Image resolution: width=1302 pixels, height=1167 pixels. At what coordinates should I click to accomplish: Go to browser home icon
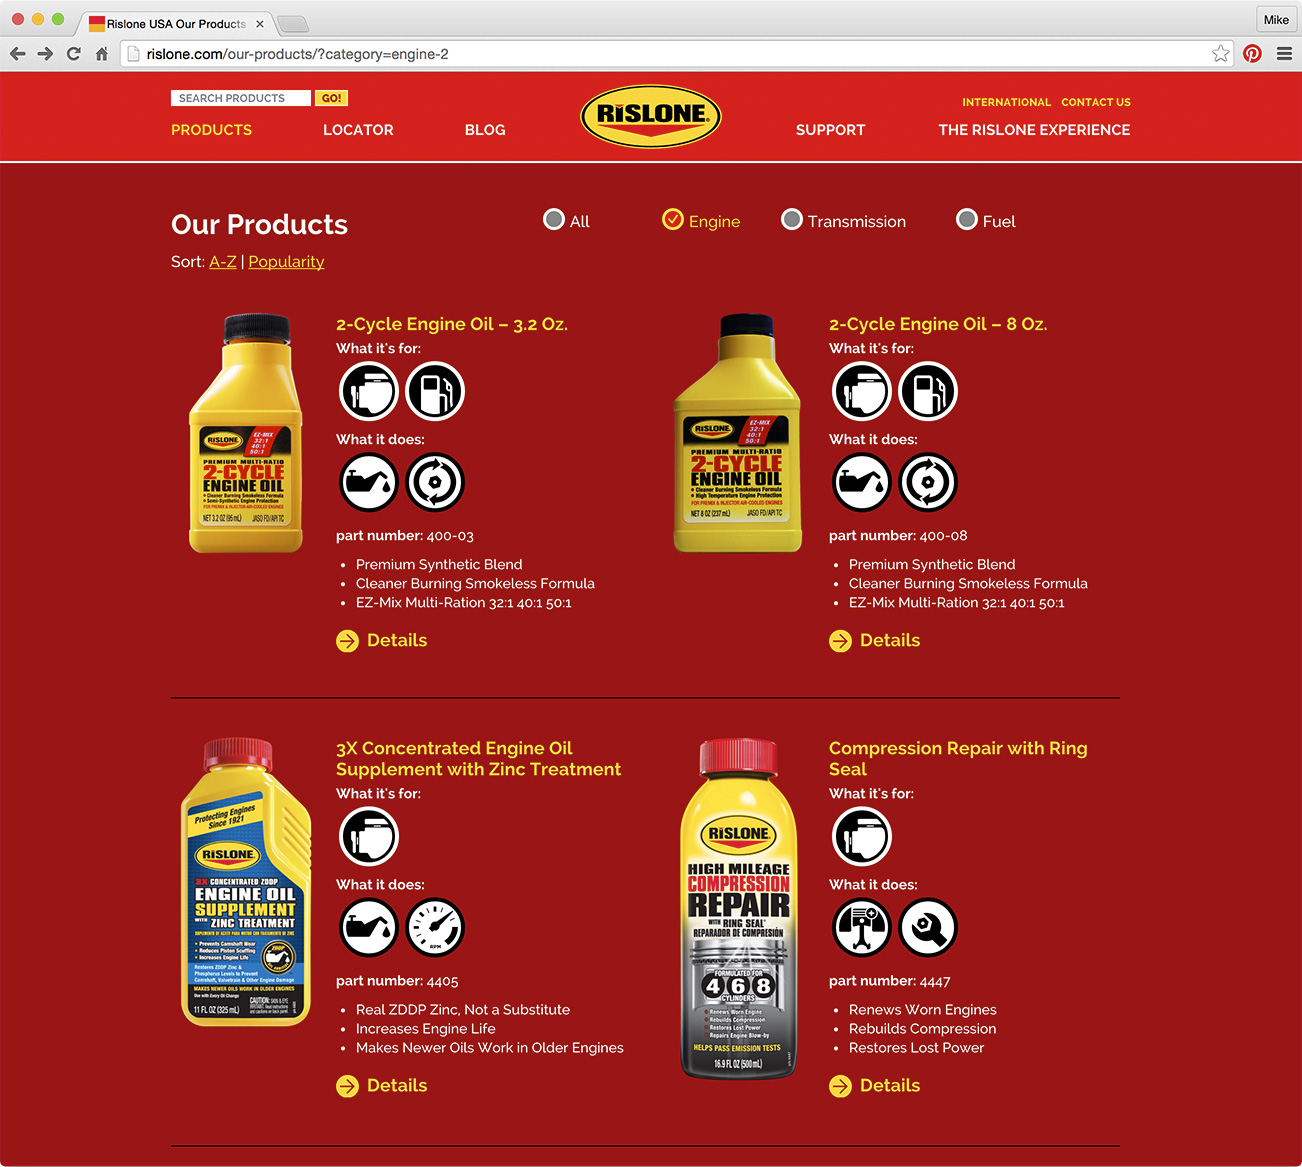tap(101, 54)
